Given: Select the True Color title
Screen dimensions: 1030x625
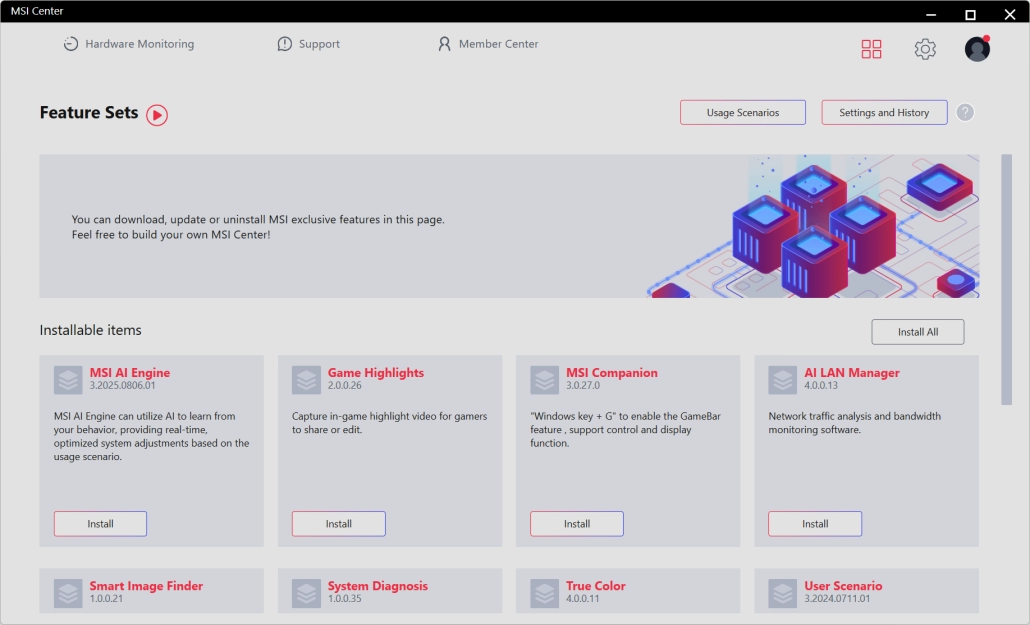Looking at the screenshot, I should click(596, 586).
